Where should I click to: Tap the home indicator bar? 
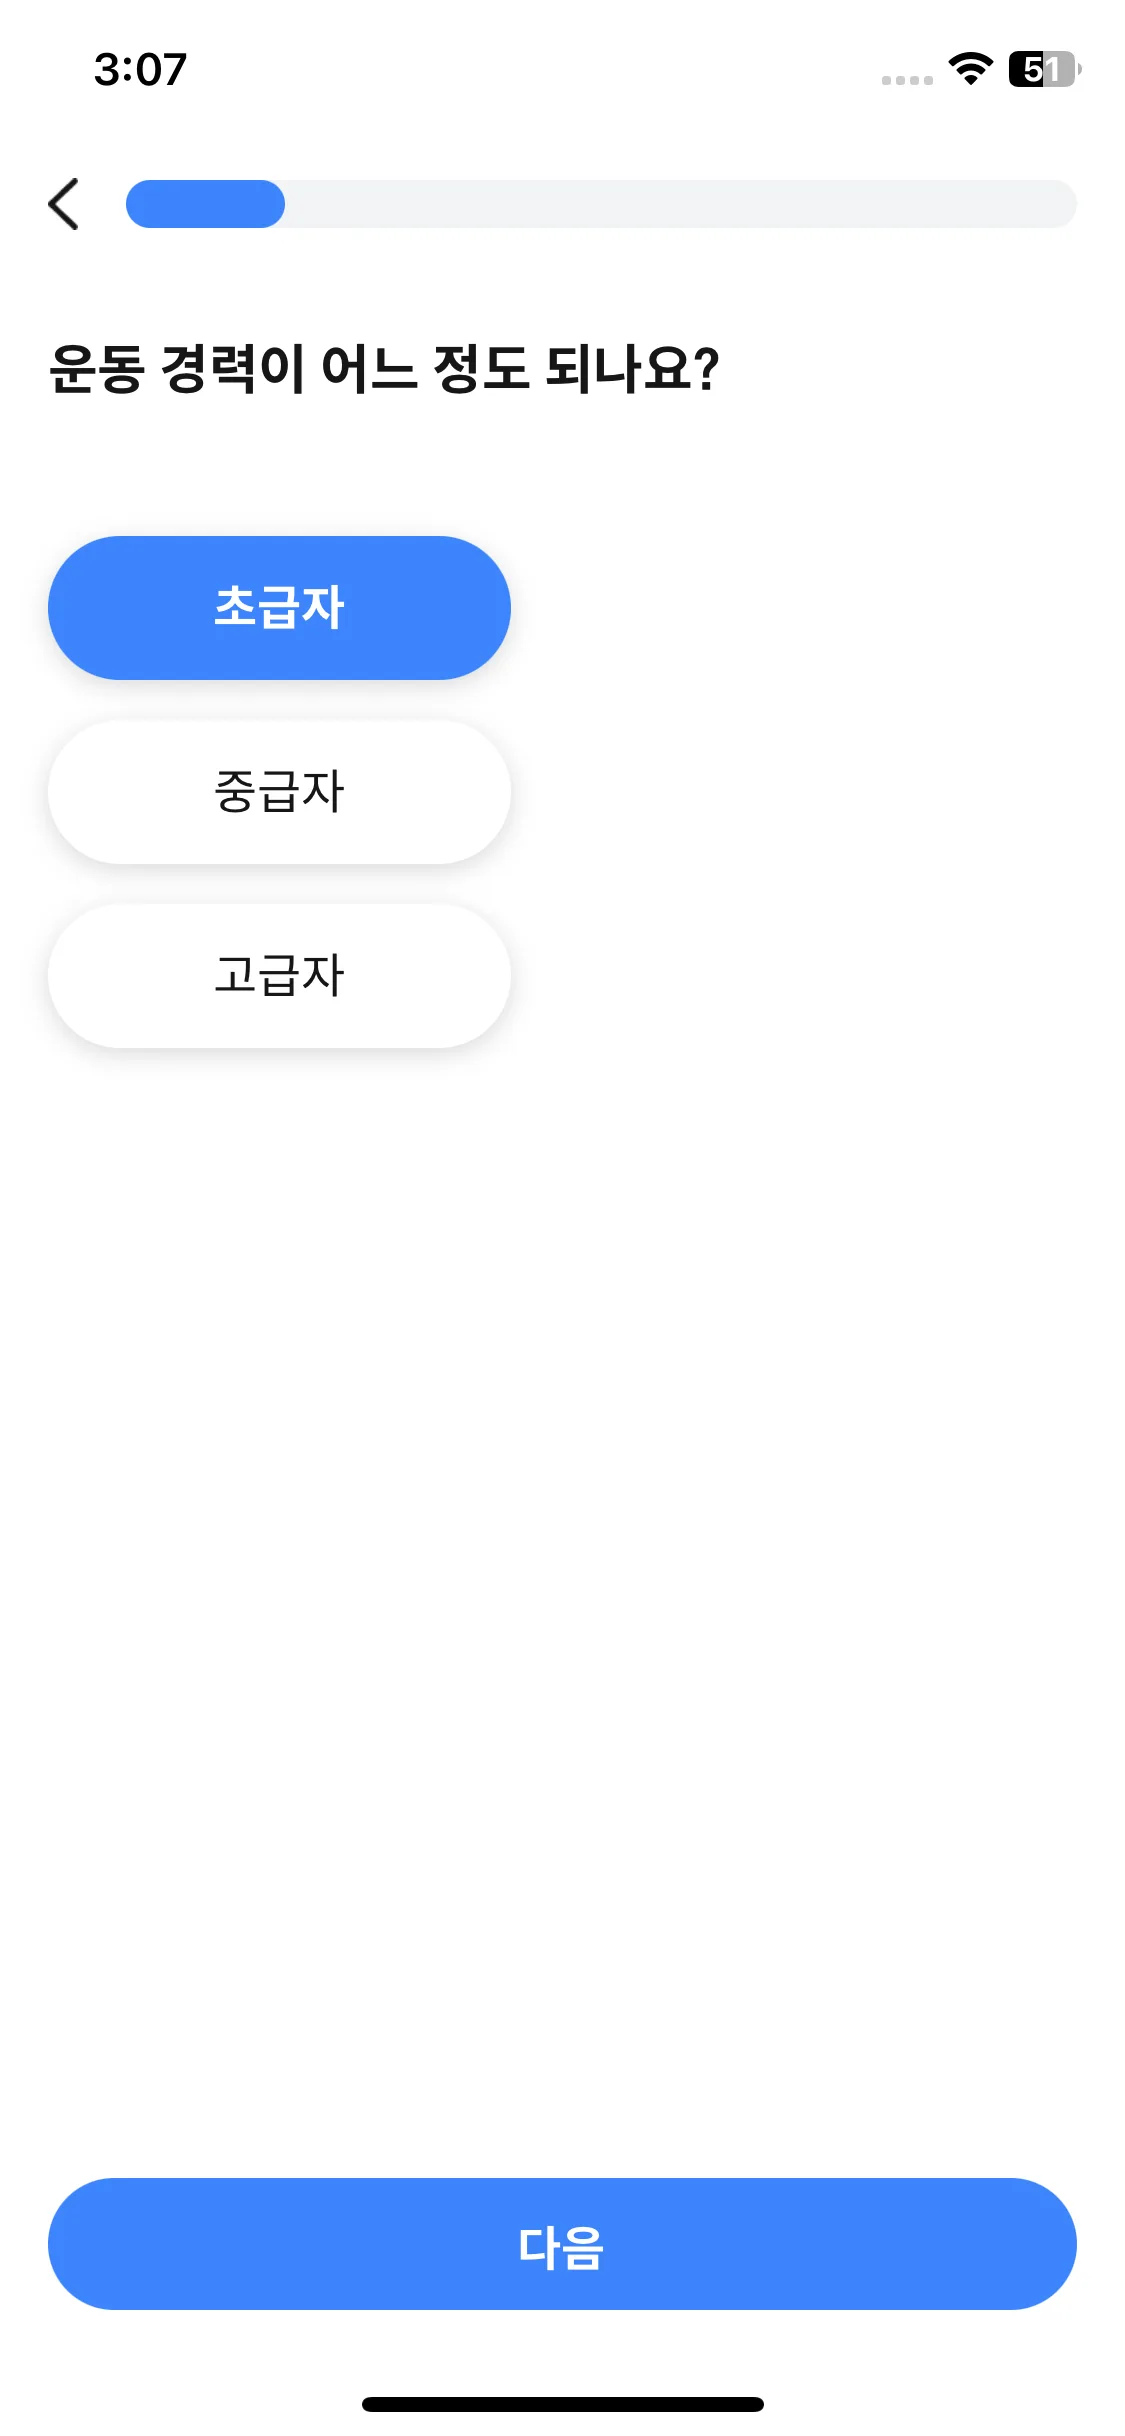click(562, 2404)
